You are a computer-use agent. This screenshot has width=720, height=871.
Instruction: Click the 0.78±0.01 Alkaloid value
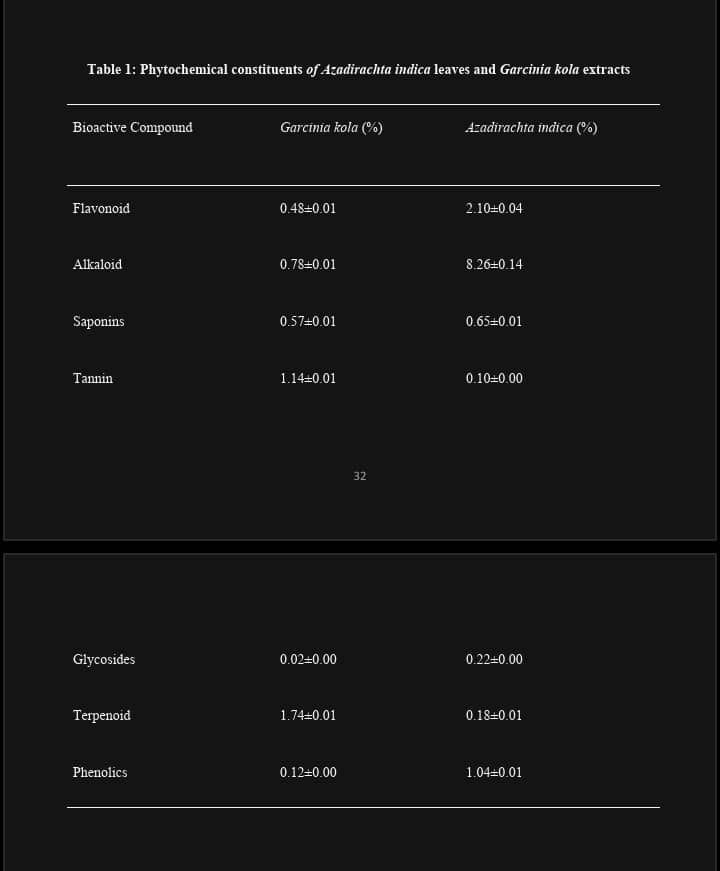pyautogui.click(x=308, y=265)
